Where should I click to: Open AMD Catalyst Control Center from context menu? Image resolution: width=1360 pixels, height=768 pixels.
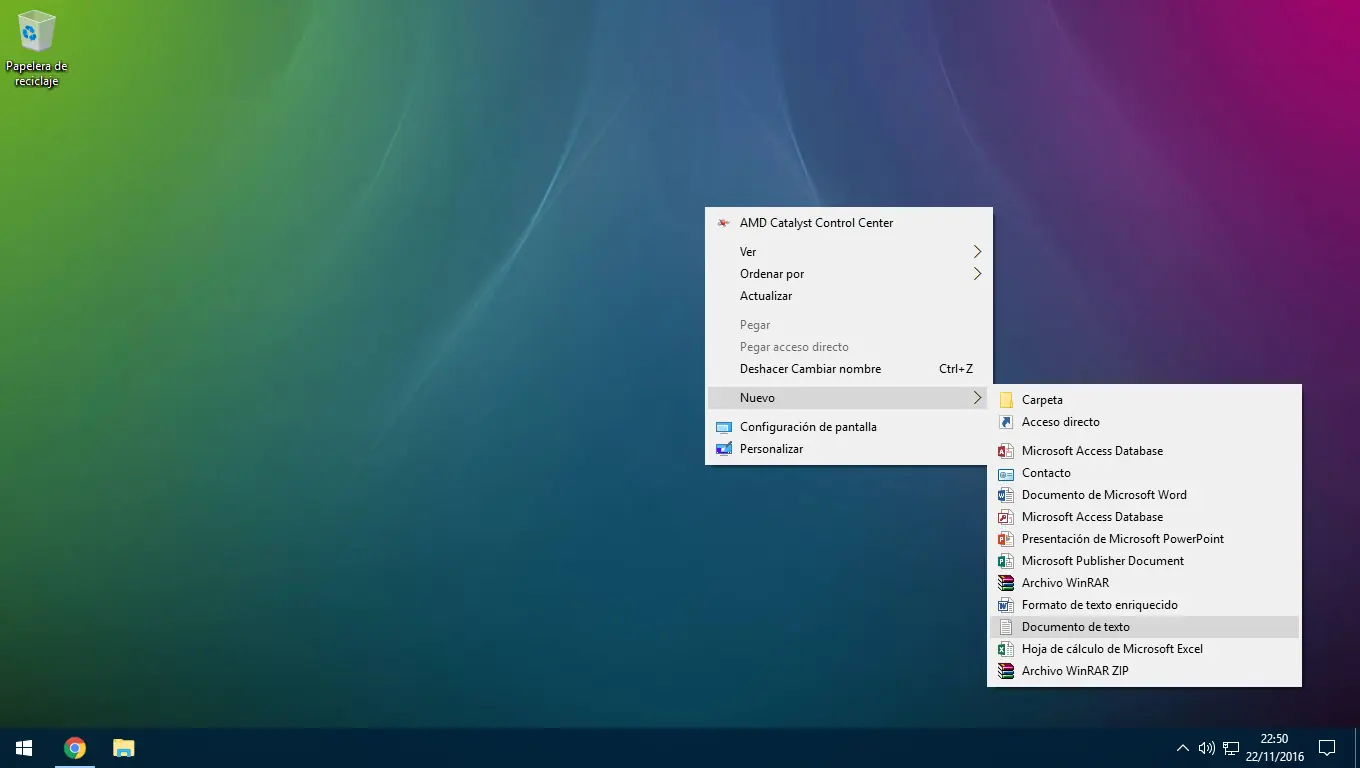click(x=849, y=223)
